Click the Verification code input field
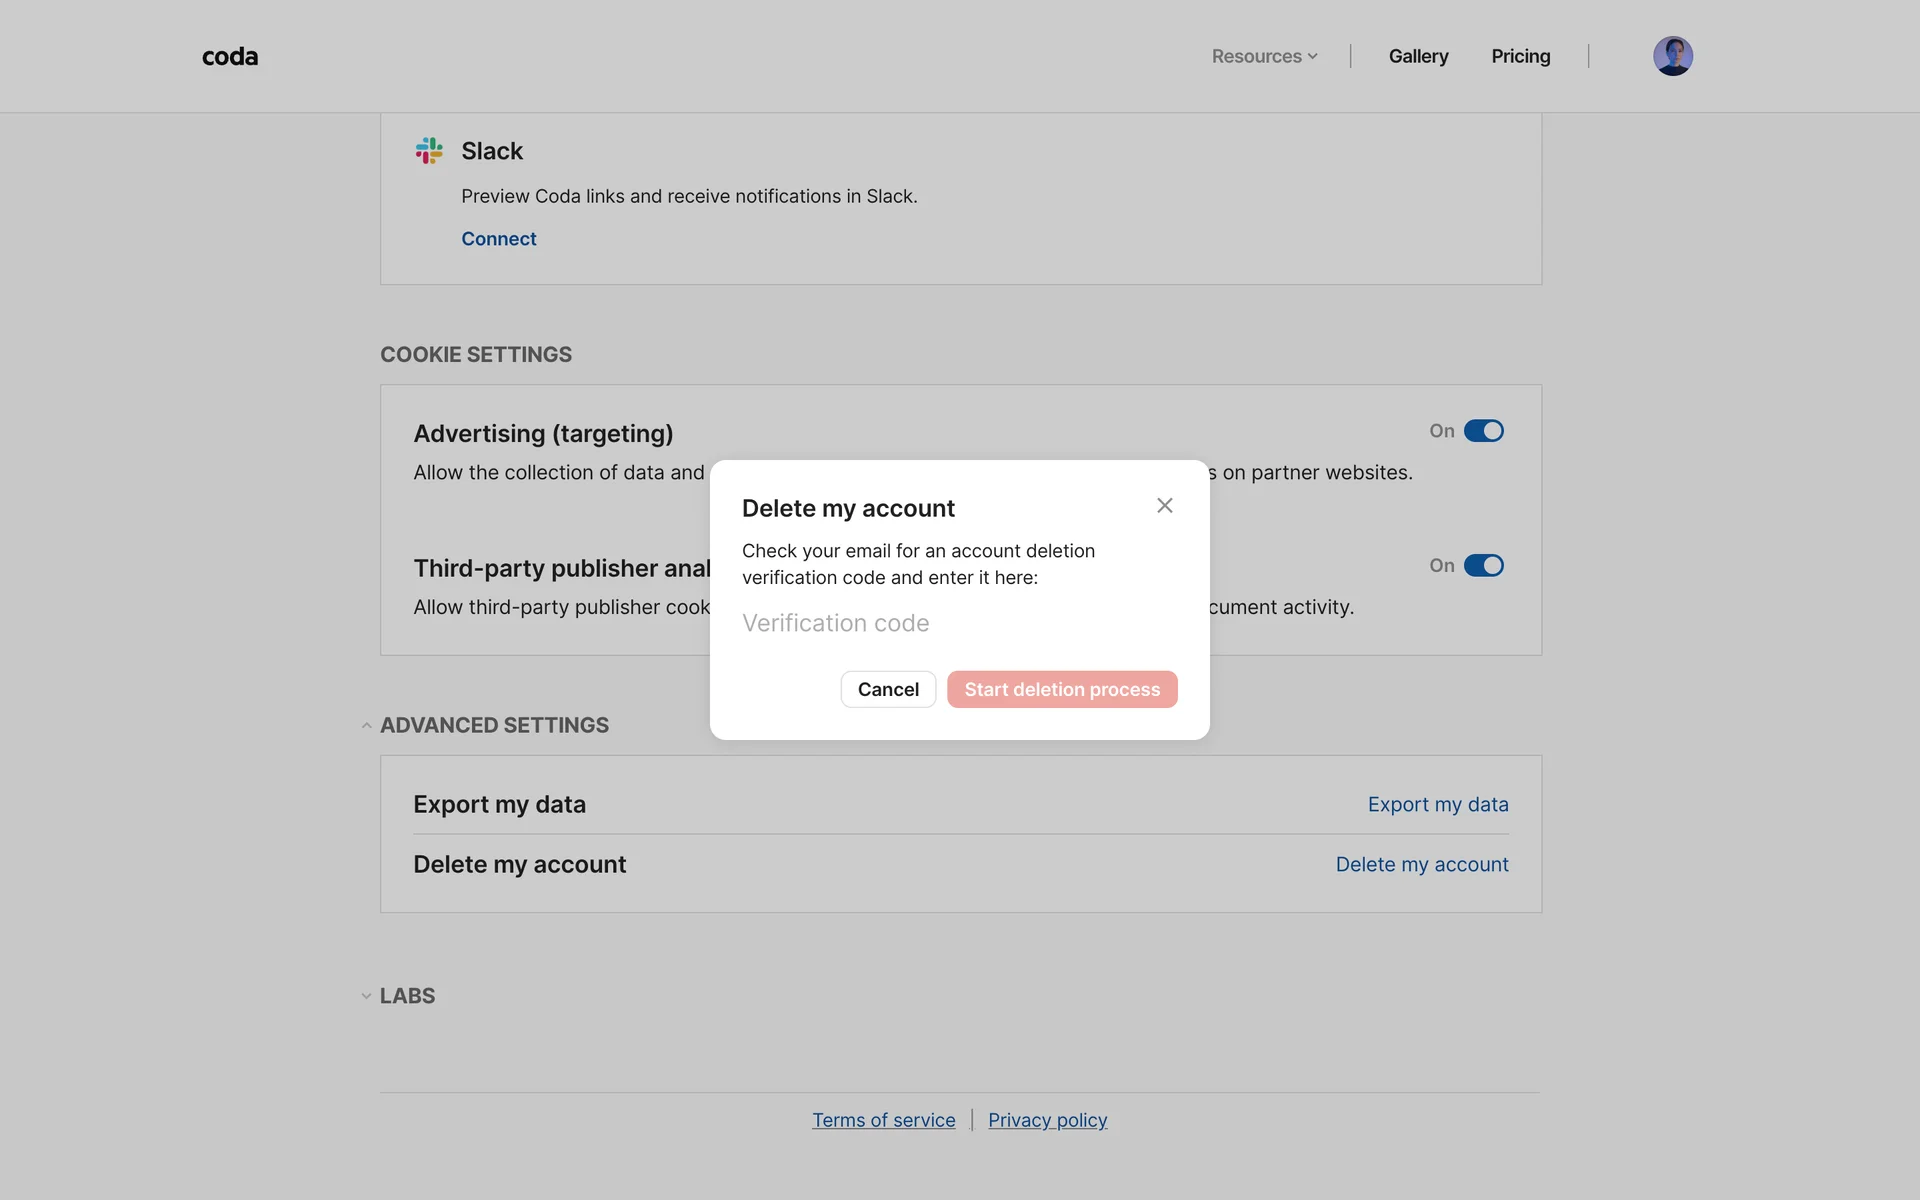Image resolution: width=1920 pixels, height=1200 pixels. (x=958, y=624)
